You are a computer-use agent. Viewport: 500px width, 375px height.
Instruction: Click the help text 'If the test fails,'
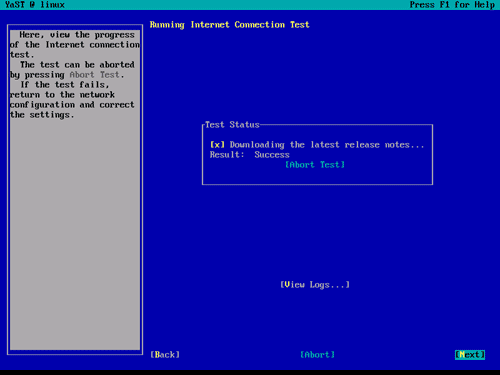point(65,85)
